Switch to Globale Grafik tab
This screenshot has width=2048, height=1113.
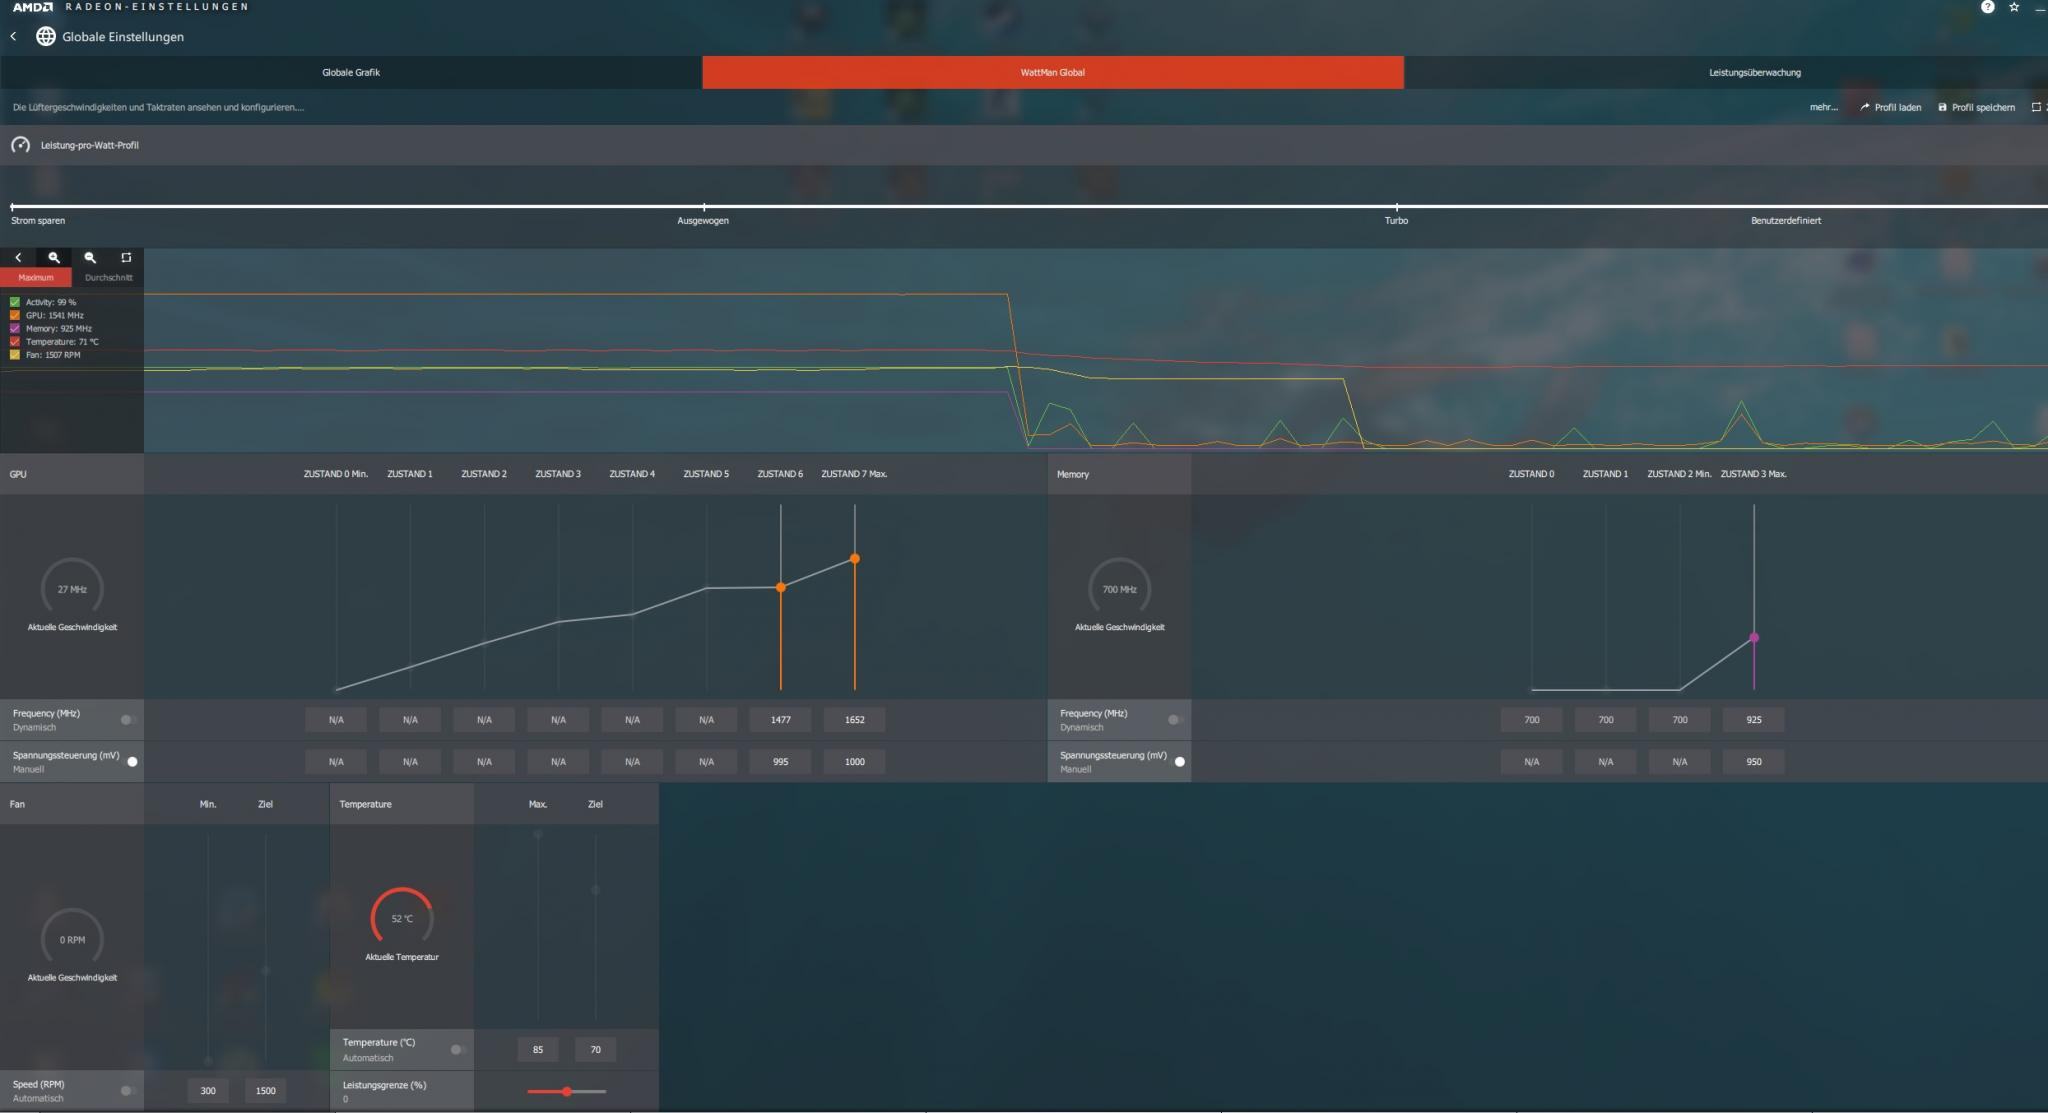(x=351, y=72)
